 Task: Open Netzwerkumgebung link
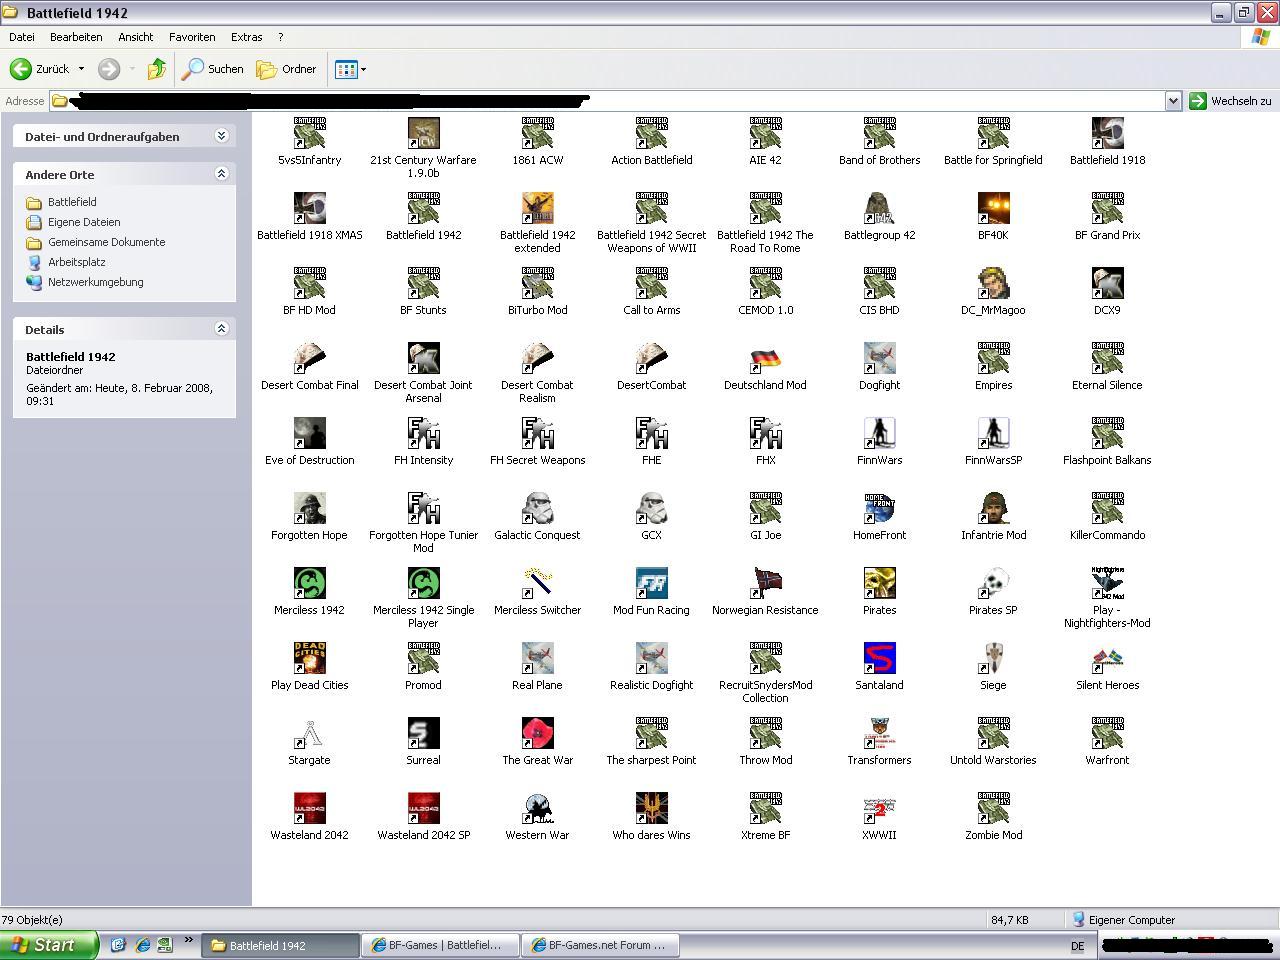coord(96,282)
